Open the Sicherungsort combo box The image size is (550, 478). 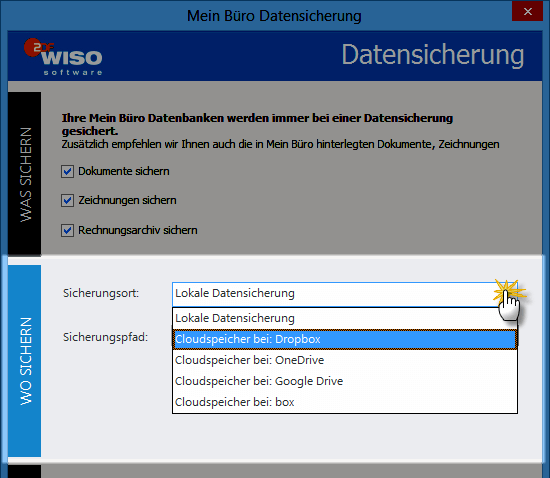345,294
